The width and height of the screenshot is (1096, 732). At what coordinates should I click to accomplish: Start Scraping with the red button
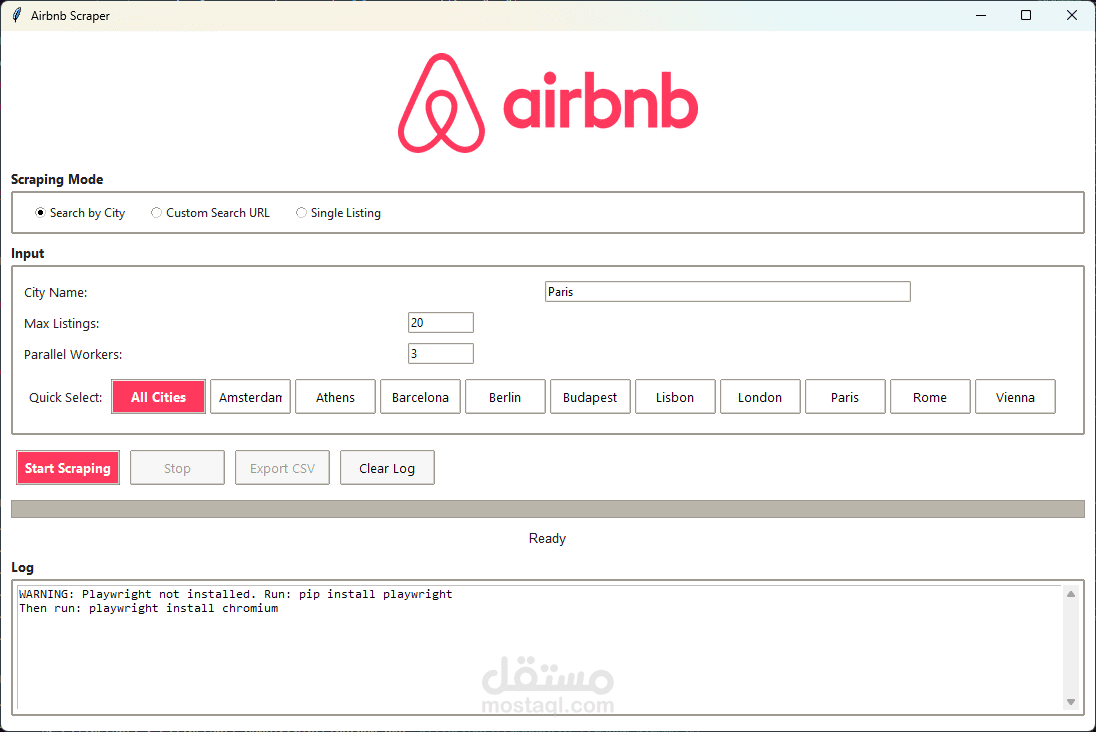[x=68, y=468]
